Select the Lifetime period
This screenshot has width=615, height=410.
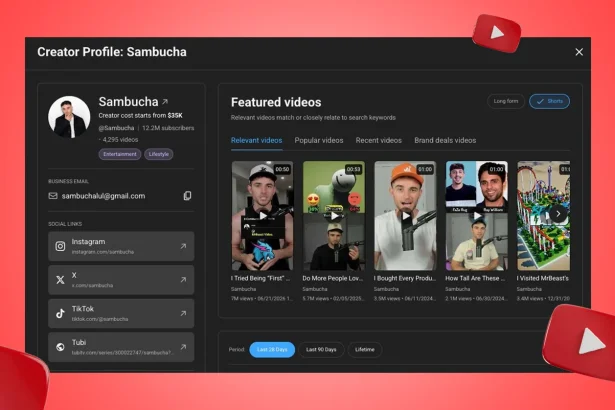tap(365, 350)
